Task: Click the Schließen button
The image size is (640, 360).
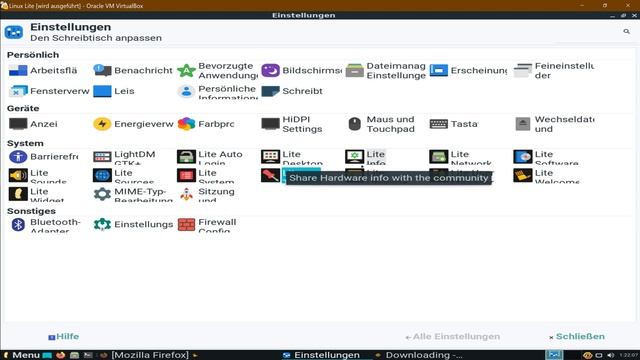Action: coord(577,337)
